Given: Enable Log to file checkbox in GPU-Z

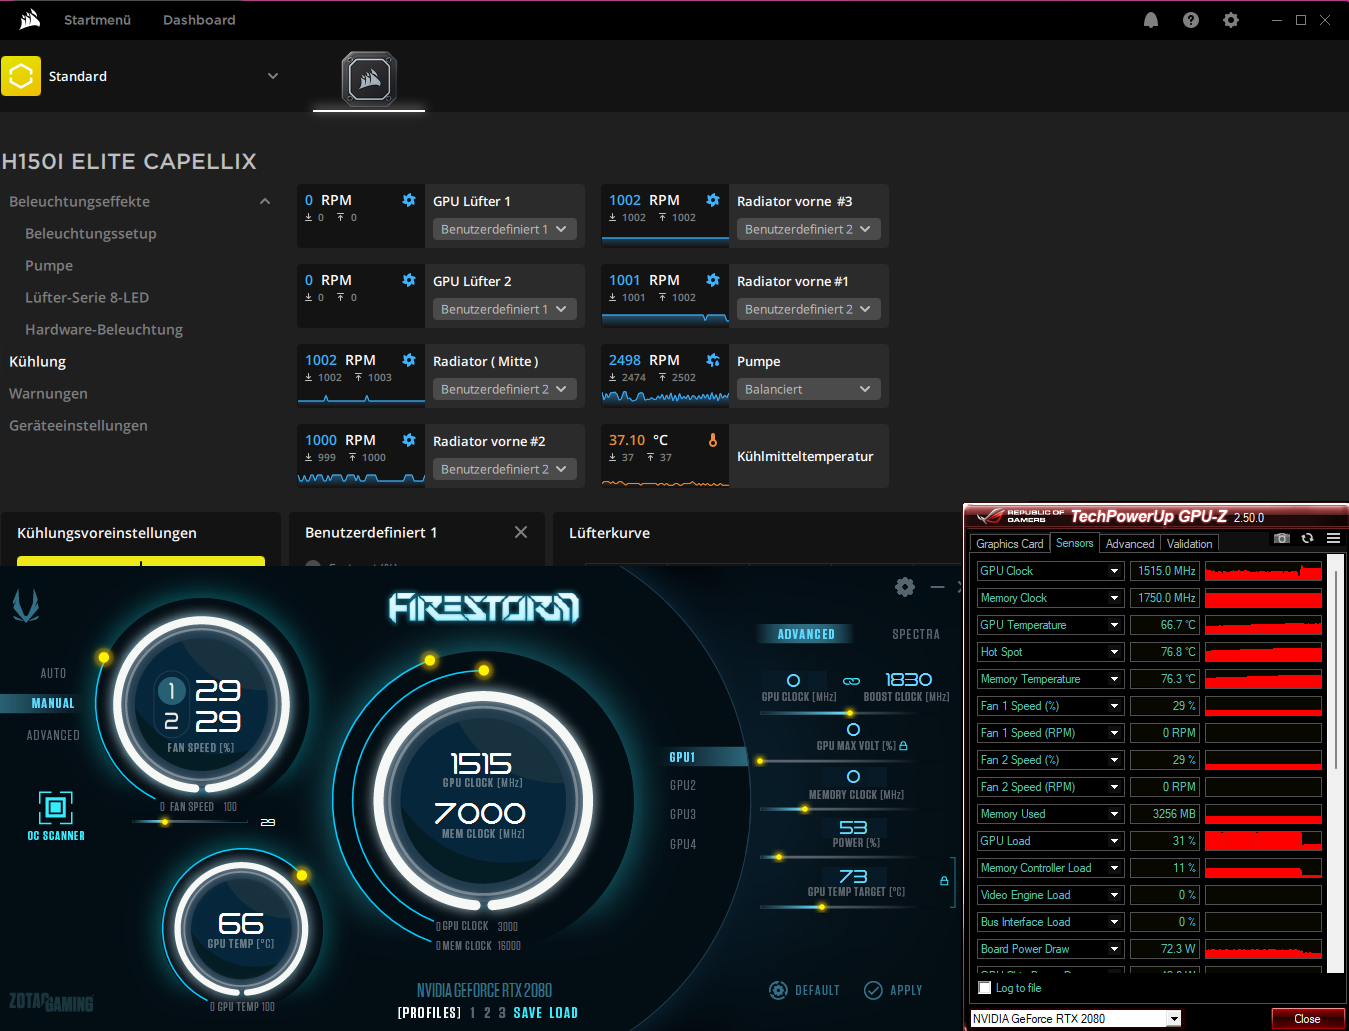Looking at the screenshot, I should tap(985, 988).
